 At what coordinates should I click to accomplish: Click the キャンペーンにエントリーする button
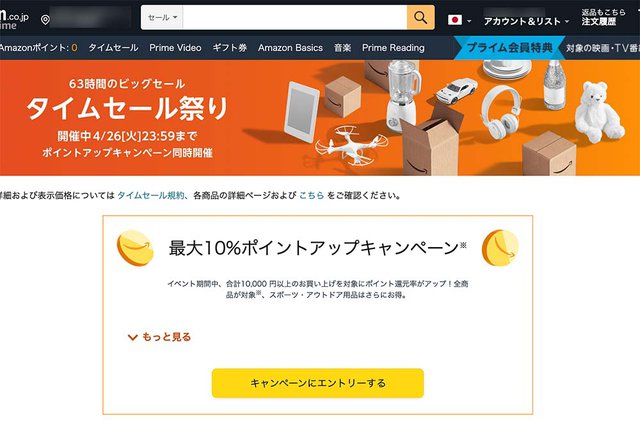[x=318, y=383]
